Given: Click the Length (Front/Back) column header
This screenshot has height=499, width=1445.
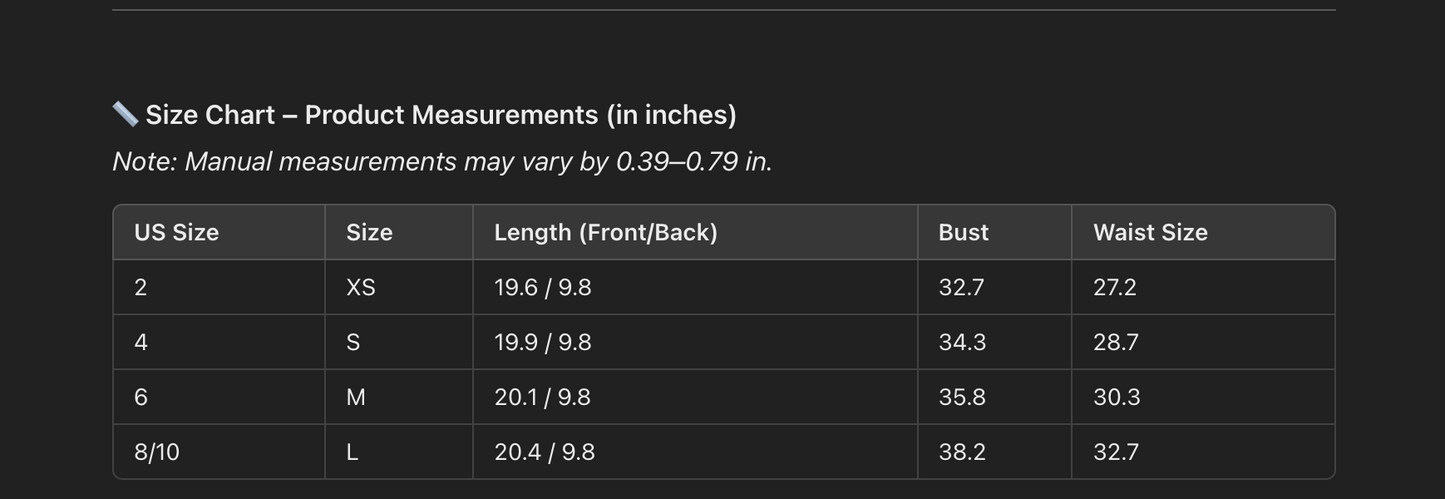Looking at the screenshot, I should (x=695, y=232).
